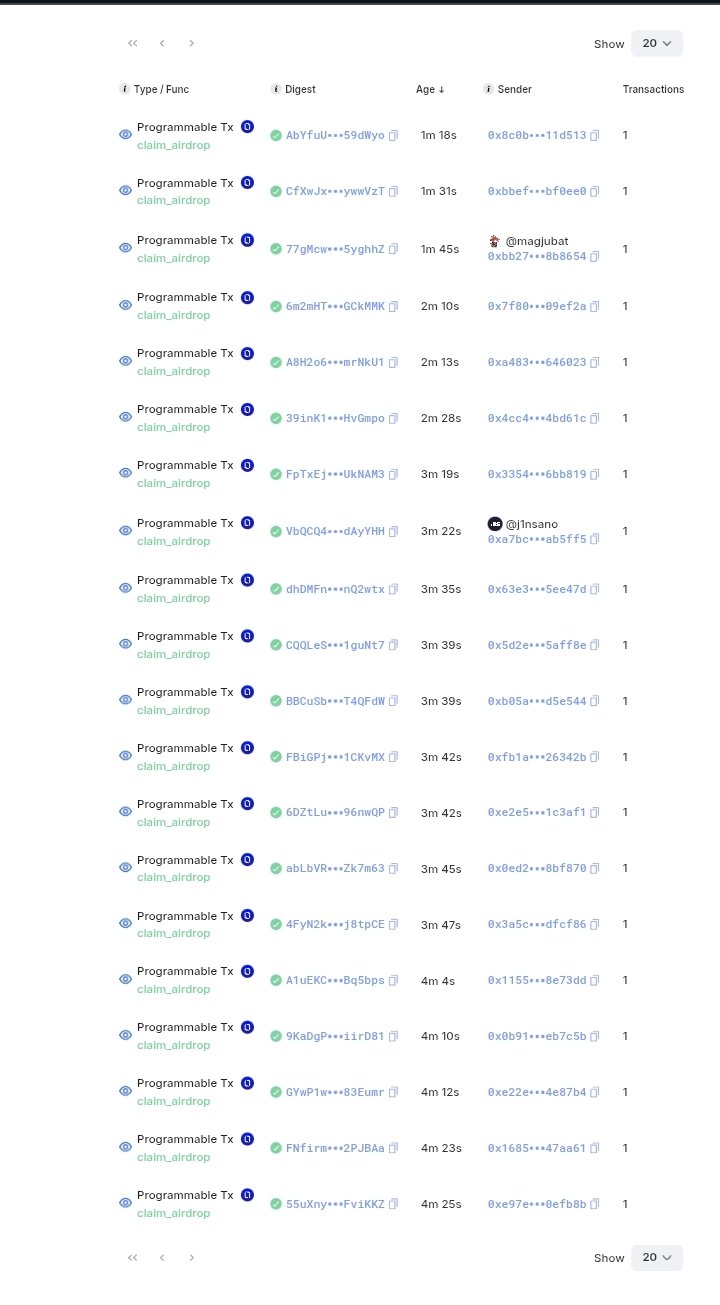Click Sui badge on 6m2mHT transaction row
720x1305 pixels.
pyautogui.click(x=247, y=297)
